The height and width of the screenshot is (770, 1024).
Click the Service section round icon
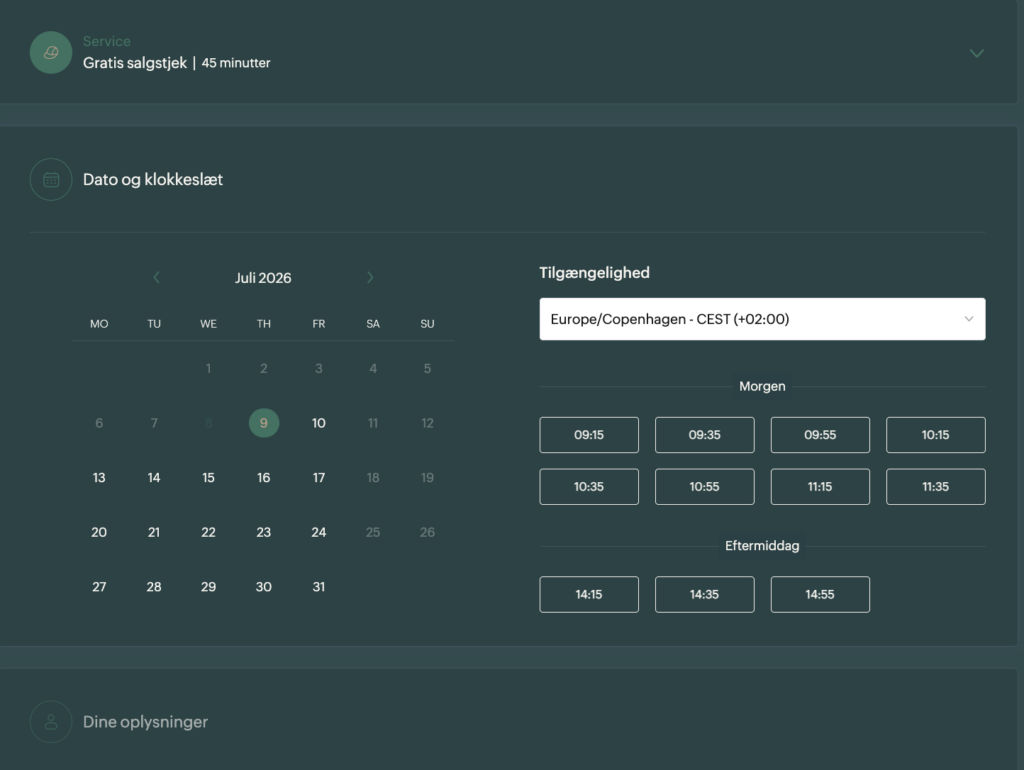point(51,52)
